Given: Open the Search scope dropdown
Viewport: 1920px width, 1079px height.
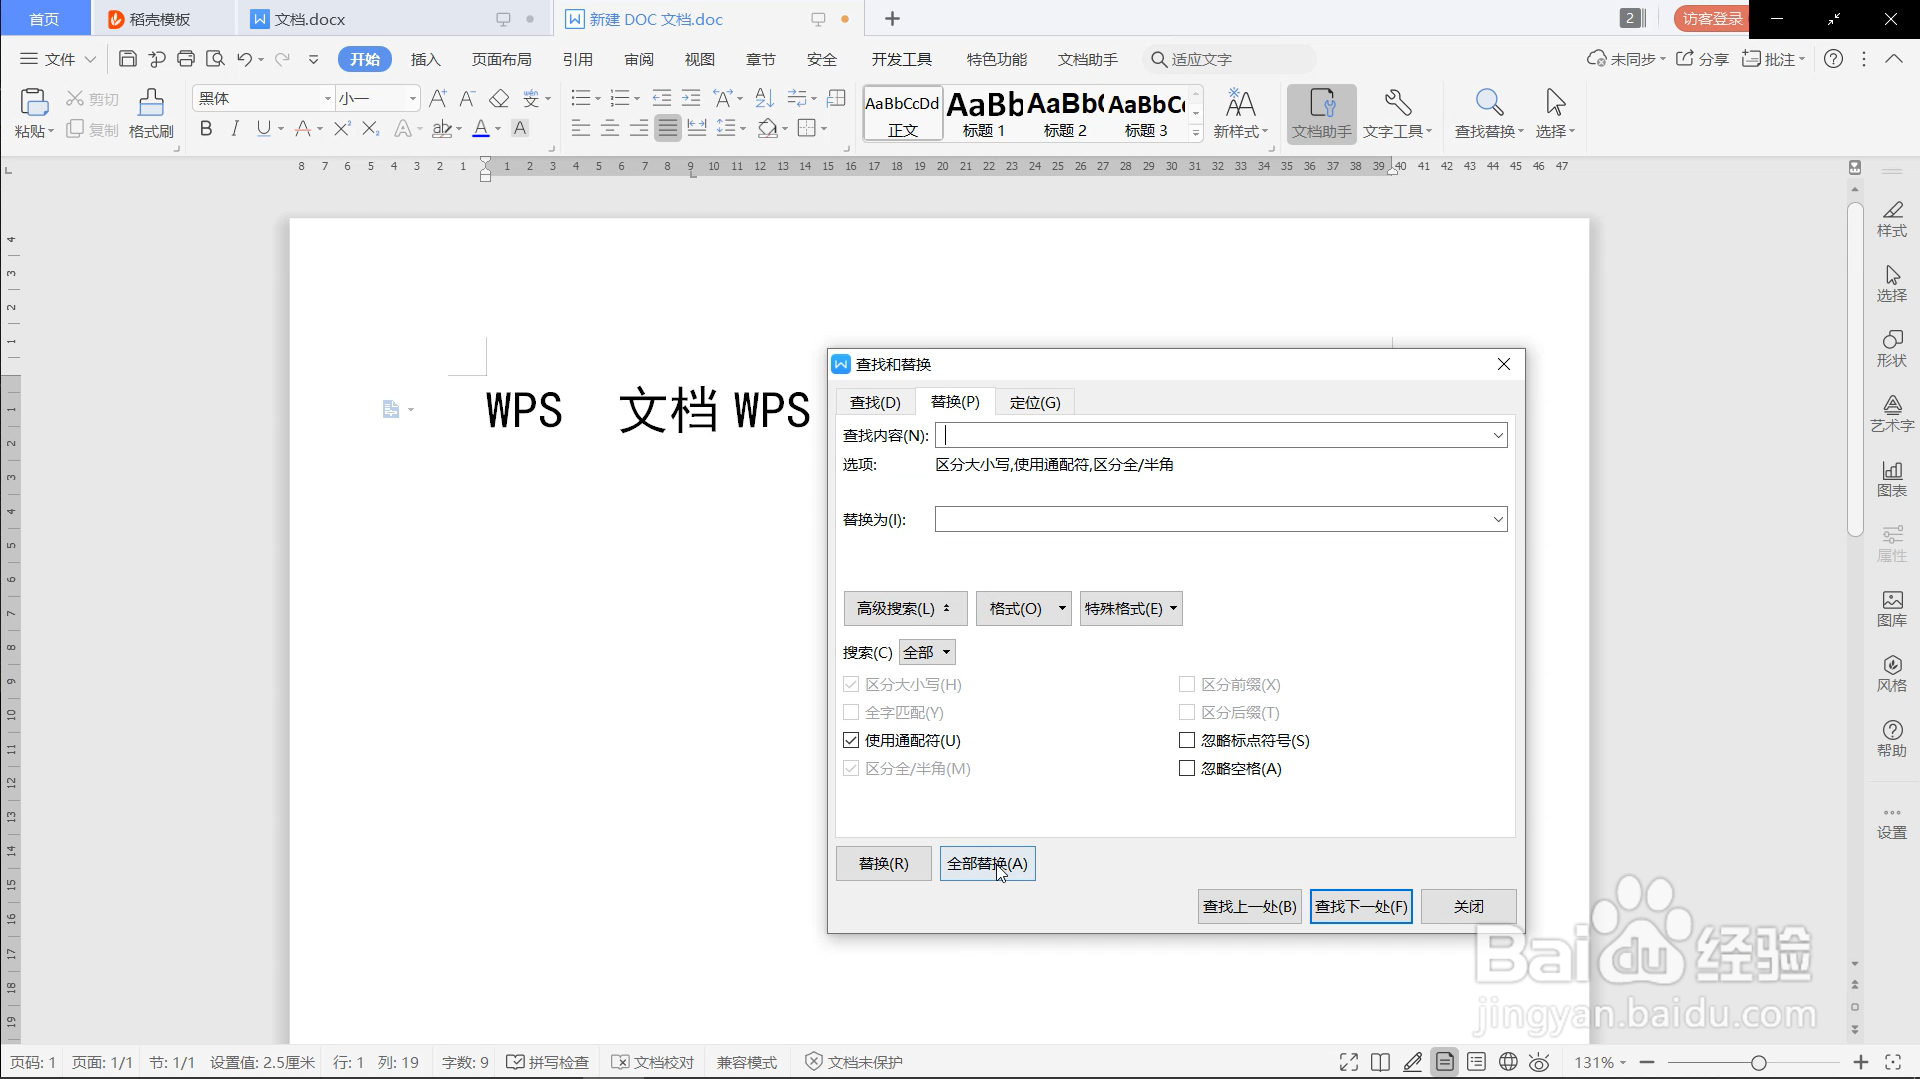Looking at the screenshot, I should 927,652.
